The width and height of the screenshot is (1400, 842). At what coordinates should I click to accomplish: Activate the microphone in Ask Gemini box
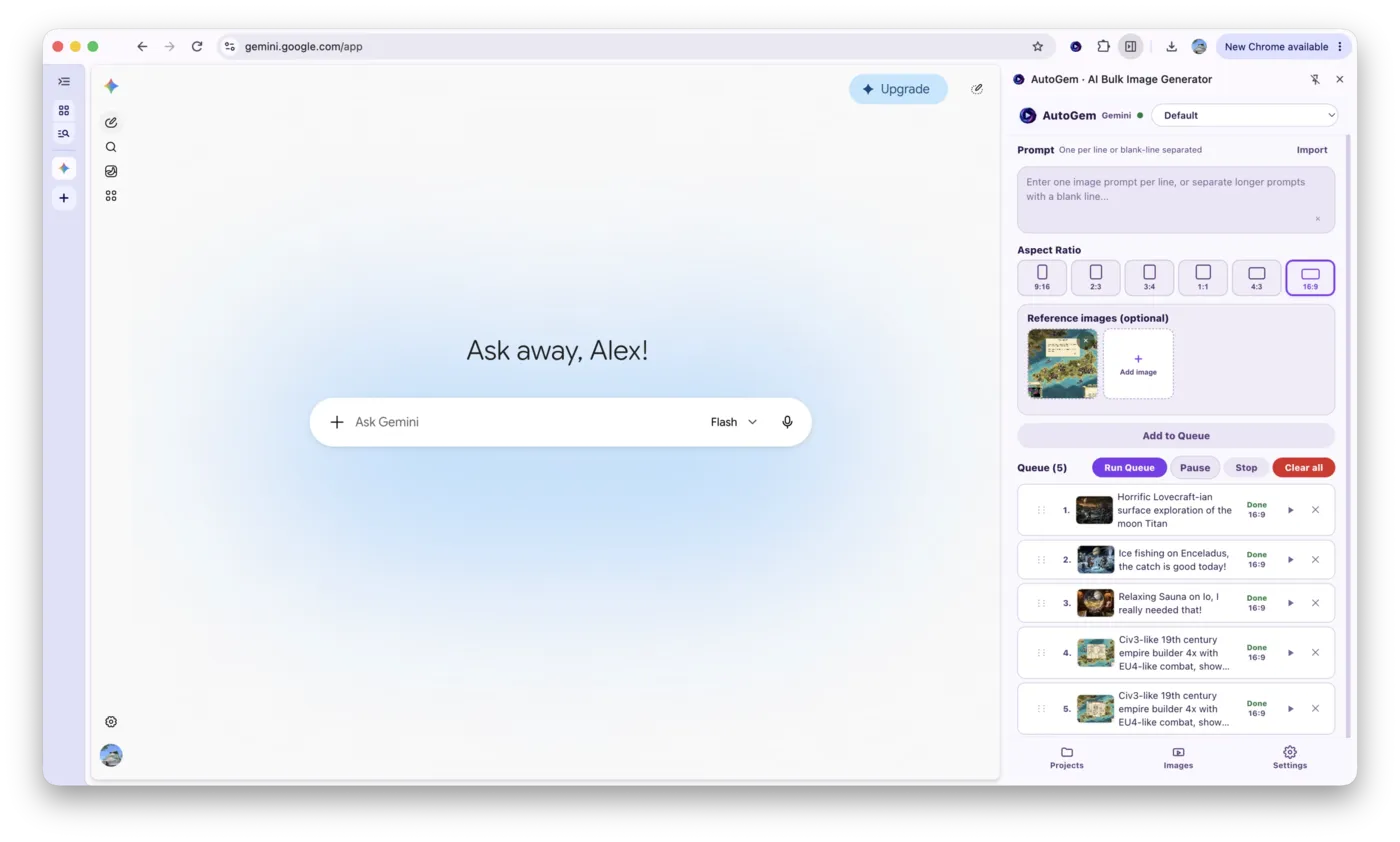[787, 422]
